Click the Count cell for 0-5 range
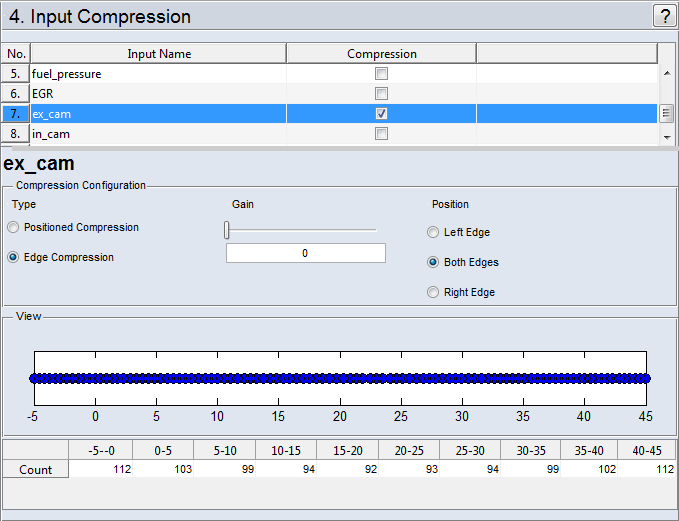The image size is (679, 521). [x=163, y=469]
